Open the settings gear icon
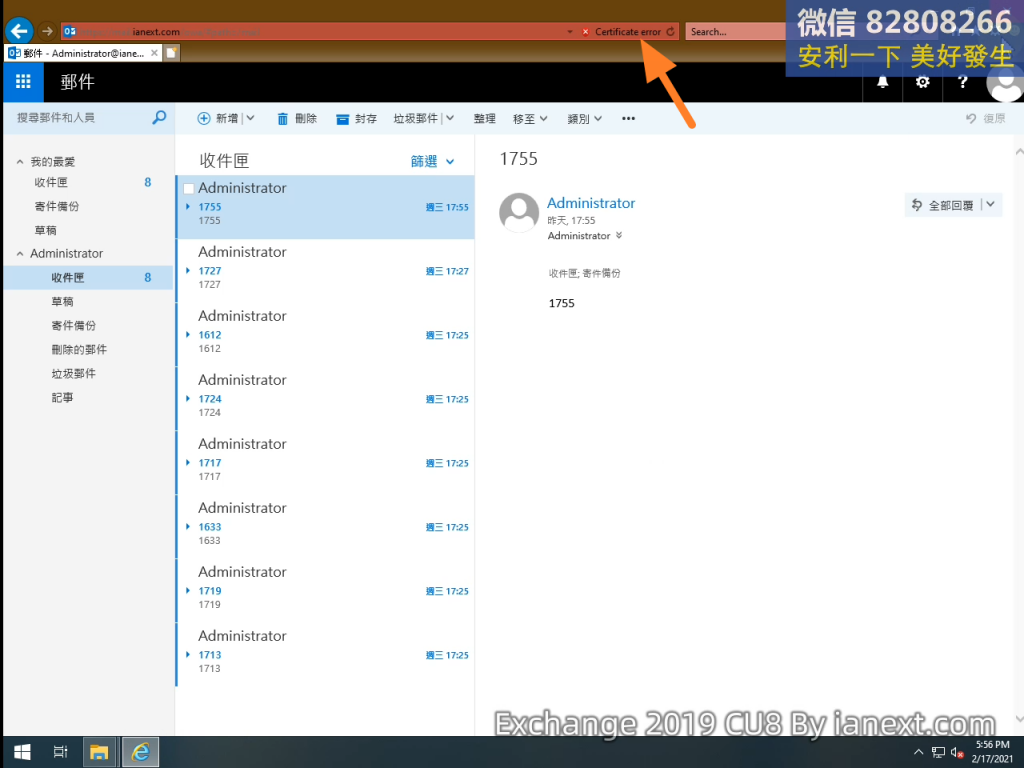Image resolution: width=1024 pixels, height=768 pixels. coord(922,82)
